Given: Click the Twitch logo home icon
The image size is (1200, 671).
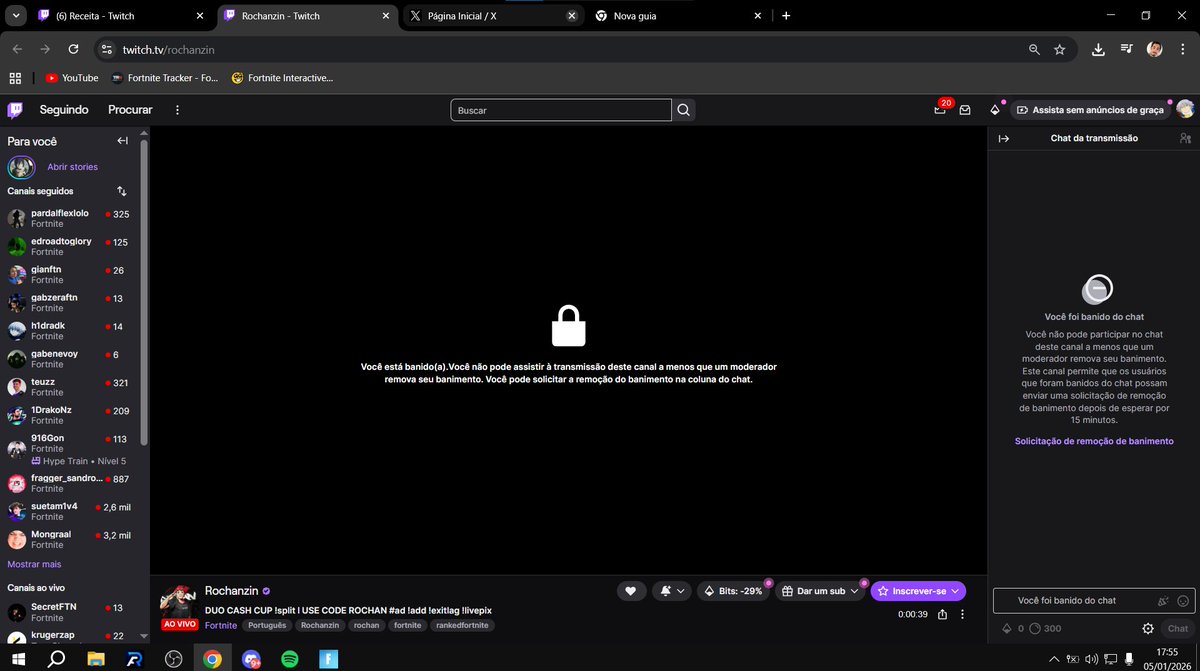Looking at the screenshot, I should [15, 110].
